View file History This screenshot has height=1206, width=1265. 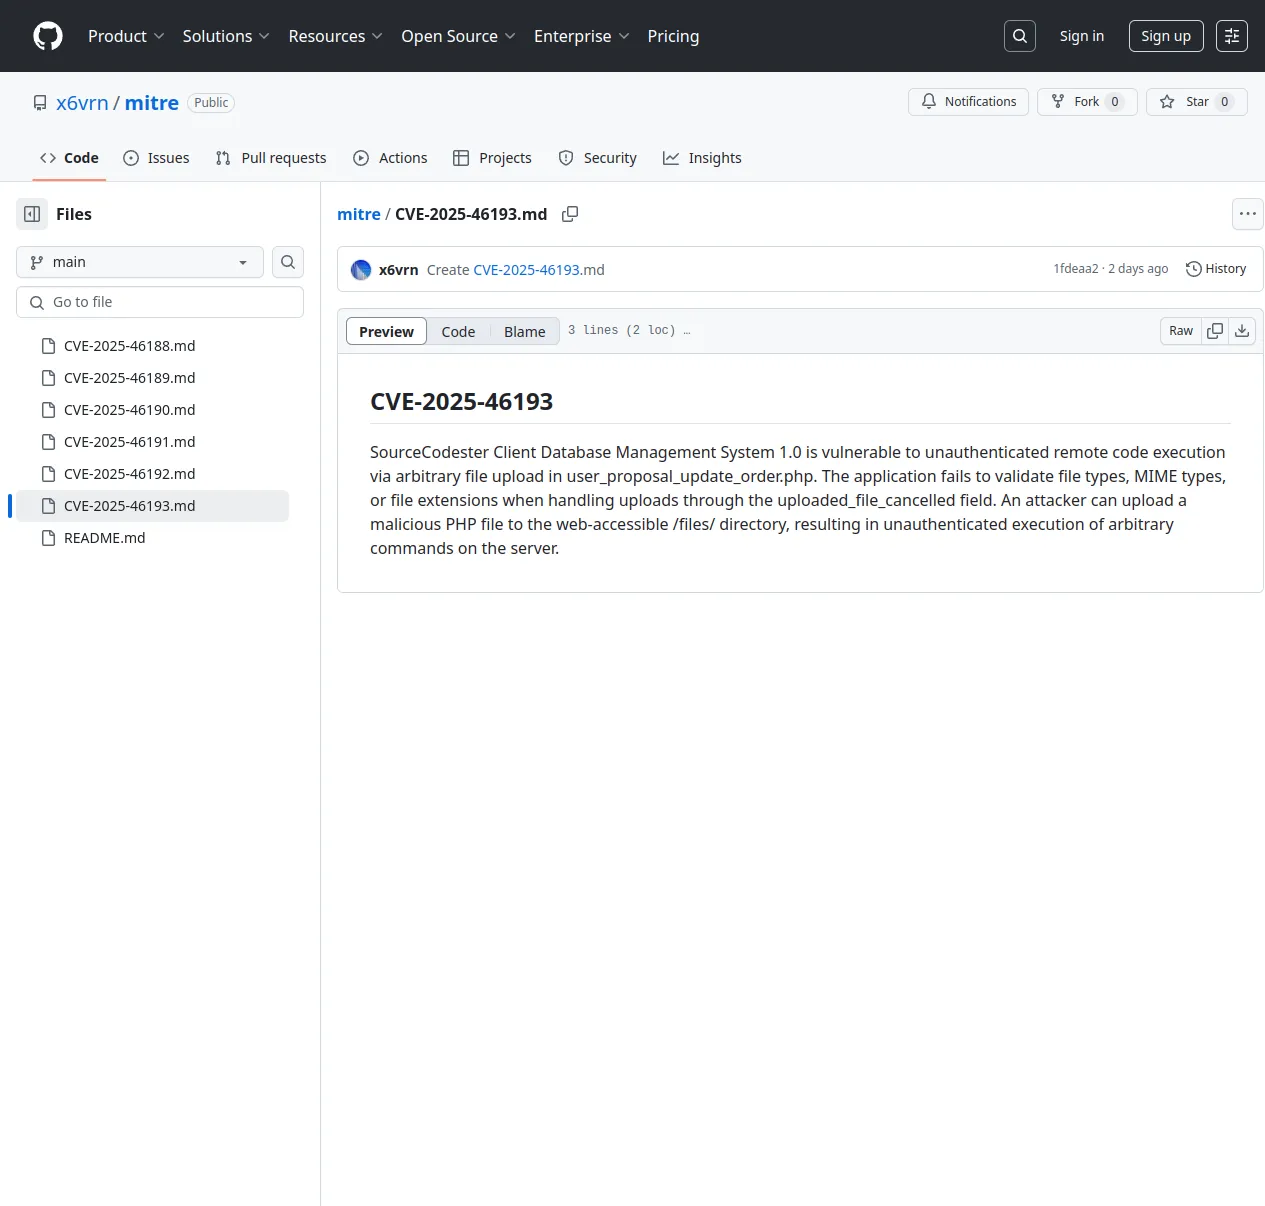(x=1216, y=269)
